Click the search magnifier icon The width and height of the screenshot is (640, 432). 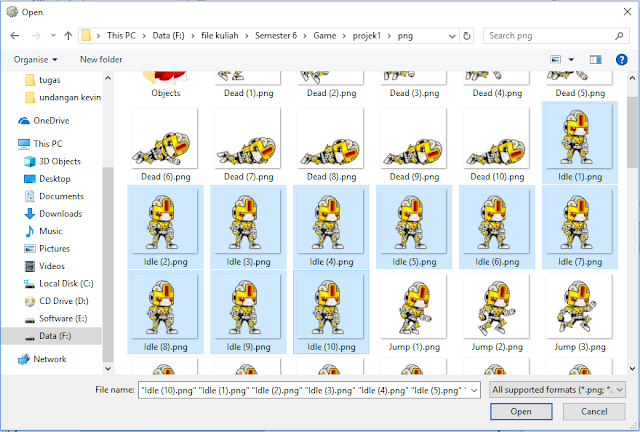pyautogui.click(x=619, y=36)
